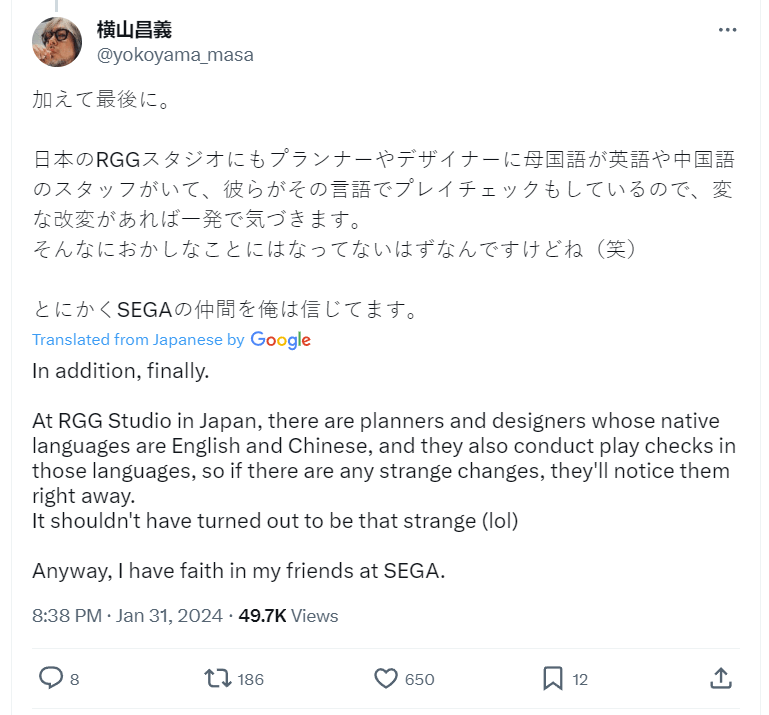The height and width of the screenshot is (715, 769).
Task: Like the tweet with the heart icon
Action: click(x=386, y=679)
